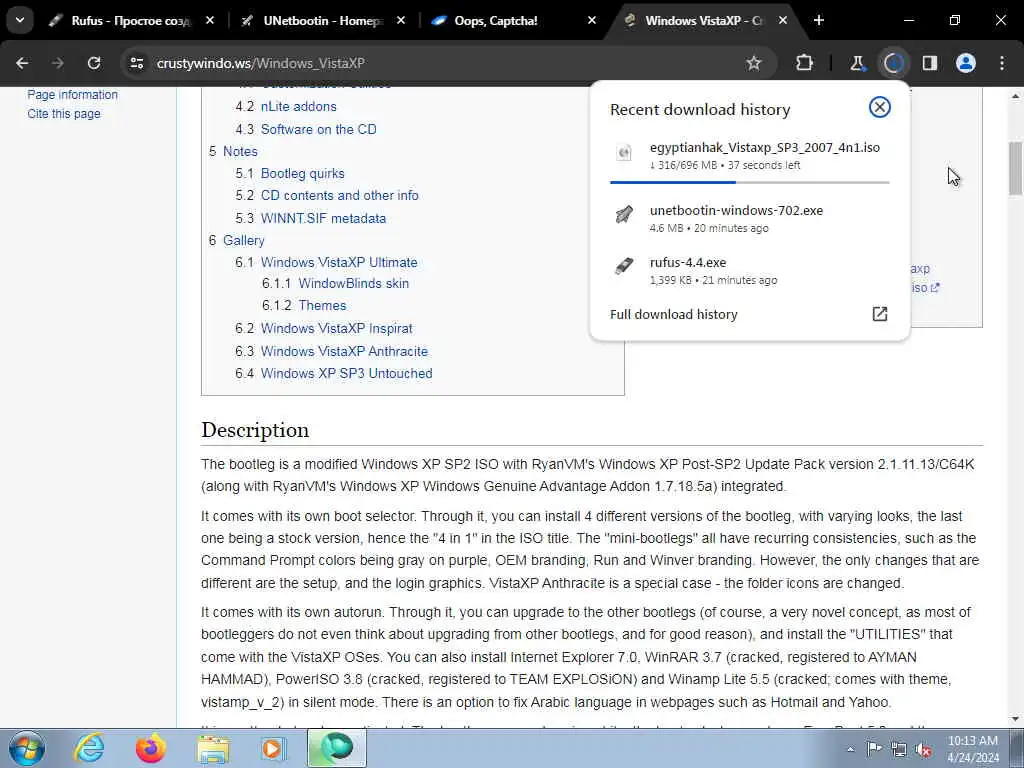Open the taskbar clock and date

click(x=973, y=749)
